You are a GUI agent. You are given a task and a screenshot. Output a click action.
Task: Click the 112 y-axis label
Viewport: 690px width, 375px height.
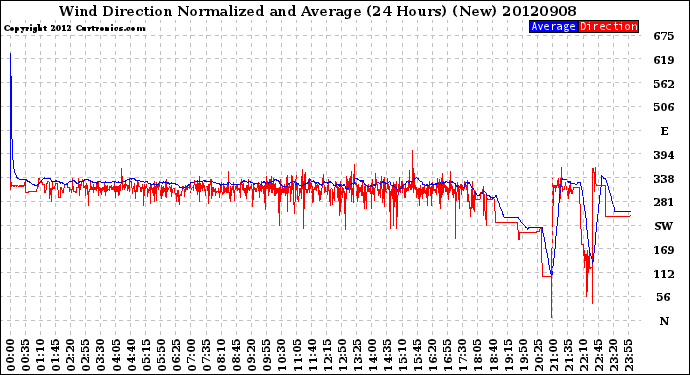pos(664,274)
